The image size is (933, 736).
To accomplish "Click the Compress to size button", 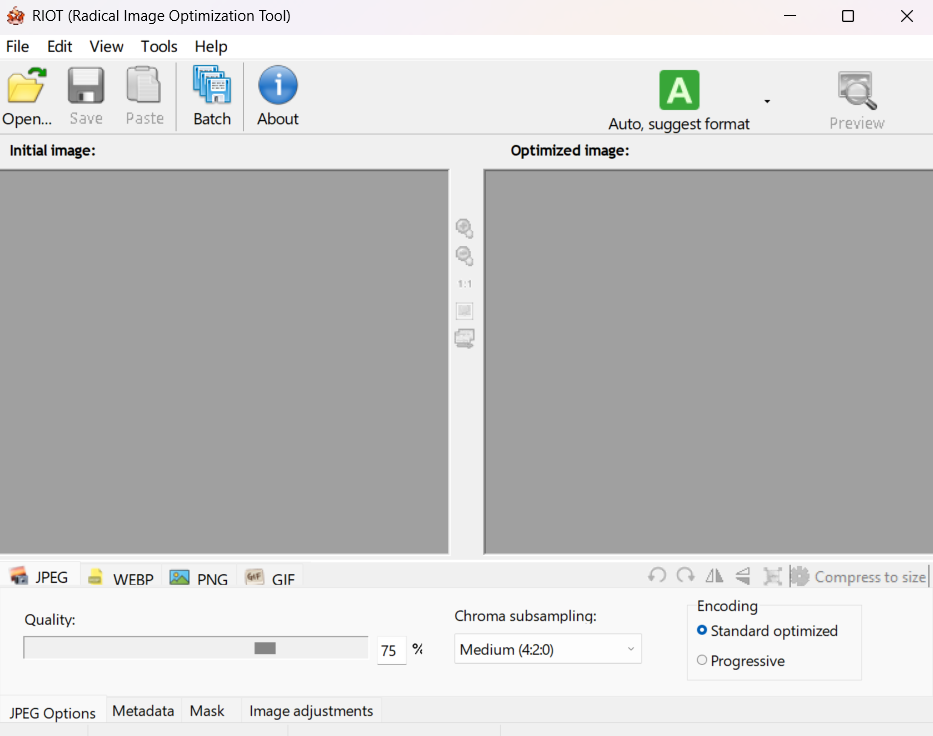I will (859, 577).
